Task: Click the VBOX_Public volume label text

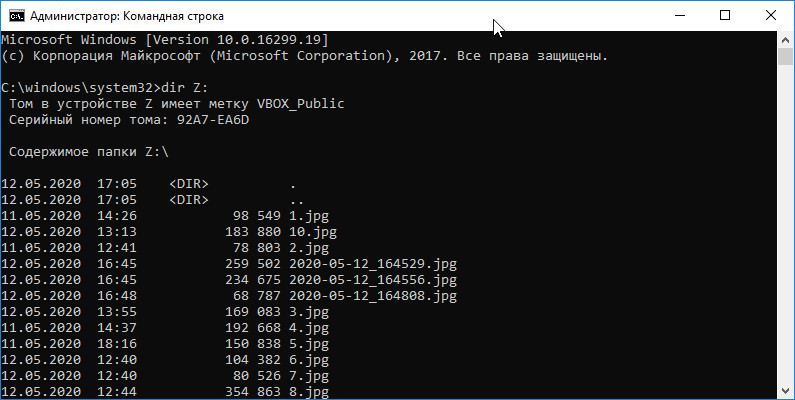Action: [301, 104]
